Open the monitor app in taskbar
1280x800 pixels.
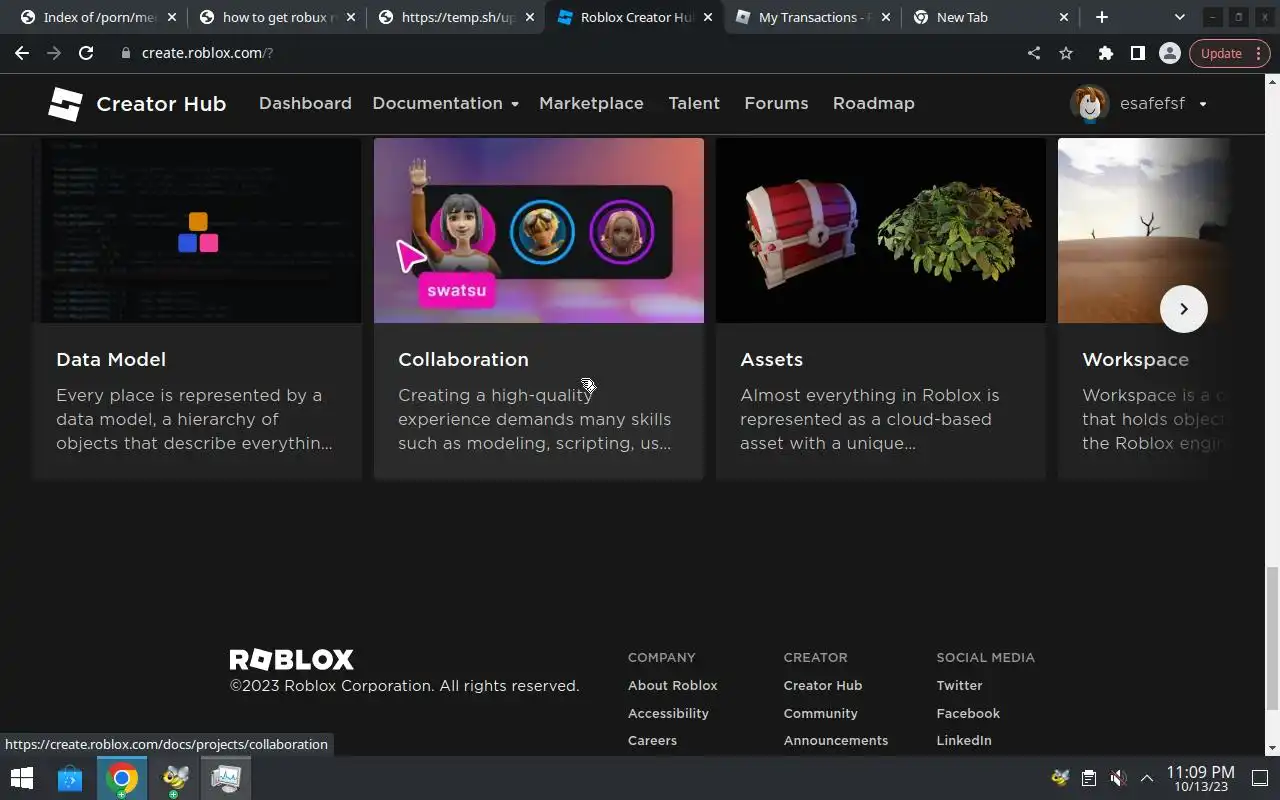pyautogui.click(x=226, y=777)
